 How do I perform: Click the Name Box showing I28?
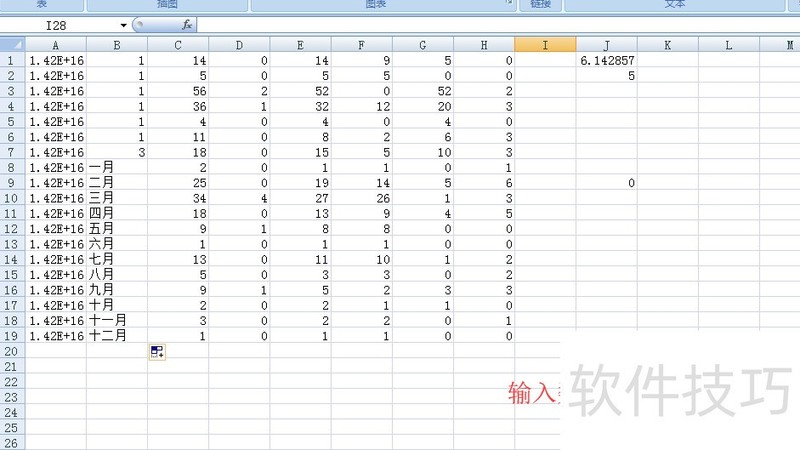tap(60, 24)
